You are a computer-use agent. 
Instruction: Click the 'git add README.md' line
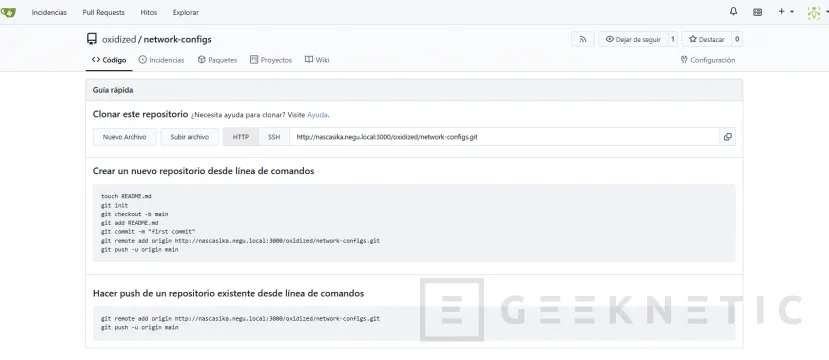click(x=130, y=223)
